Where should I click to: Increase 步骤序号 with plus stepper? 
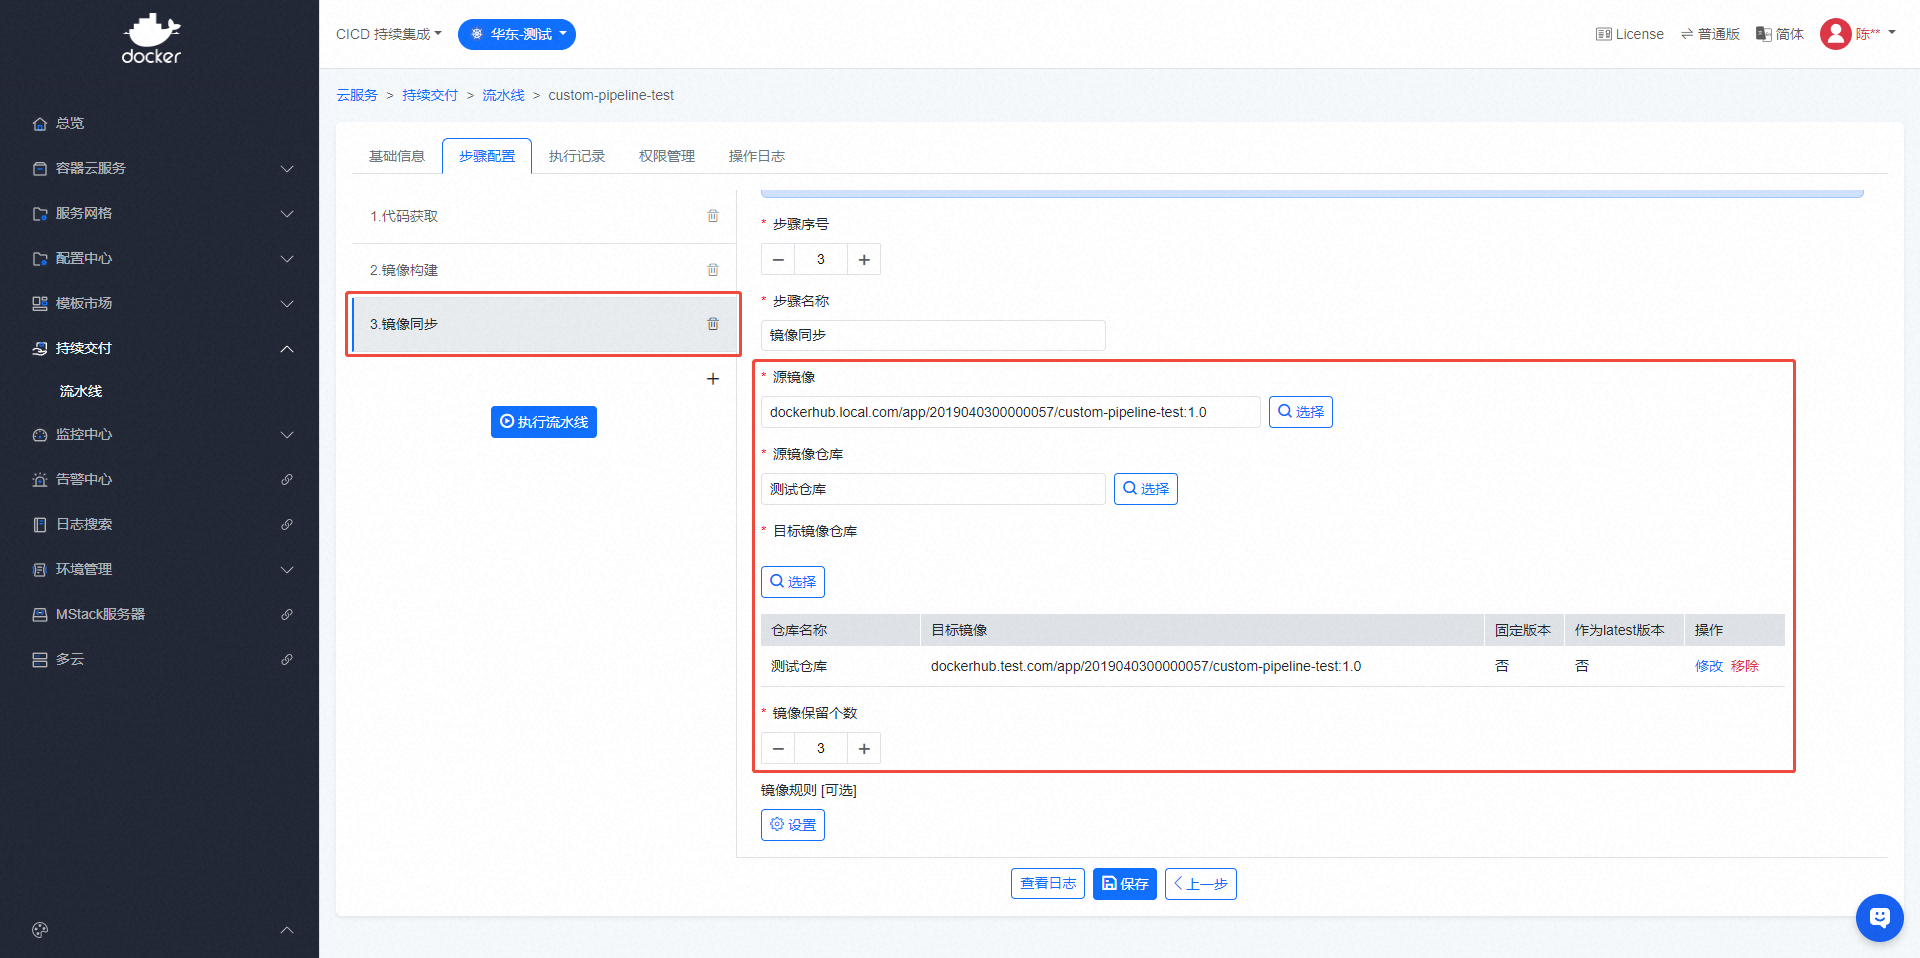(864, 260)
